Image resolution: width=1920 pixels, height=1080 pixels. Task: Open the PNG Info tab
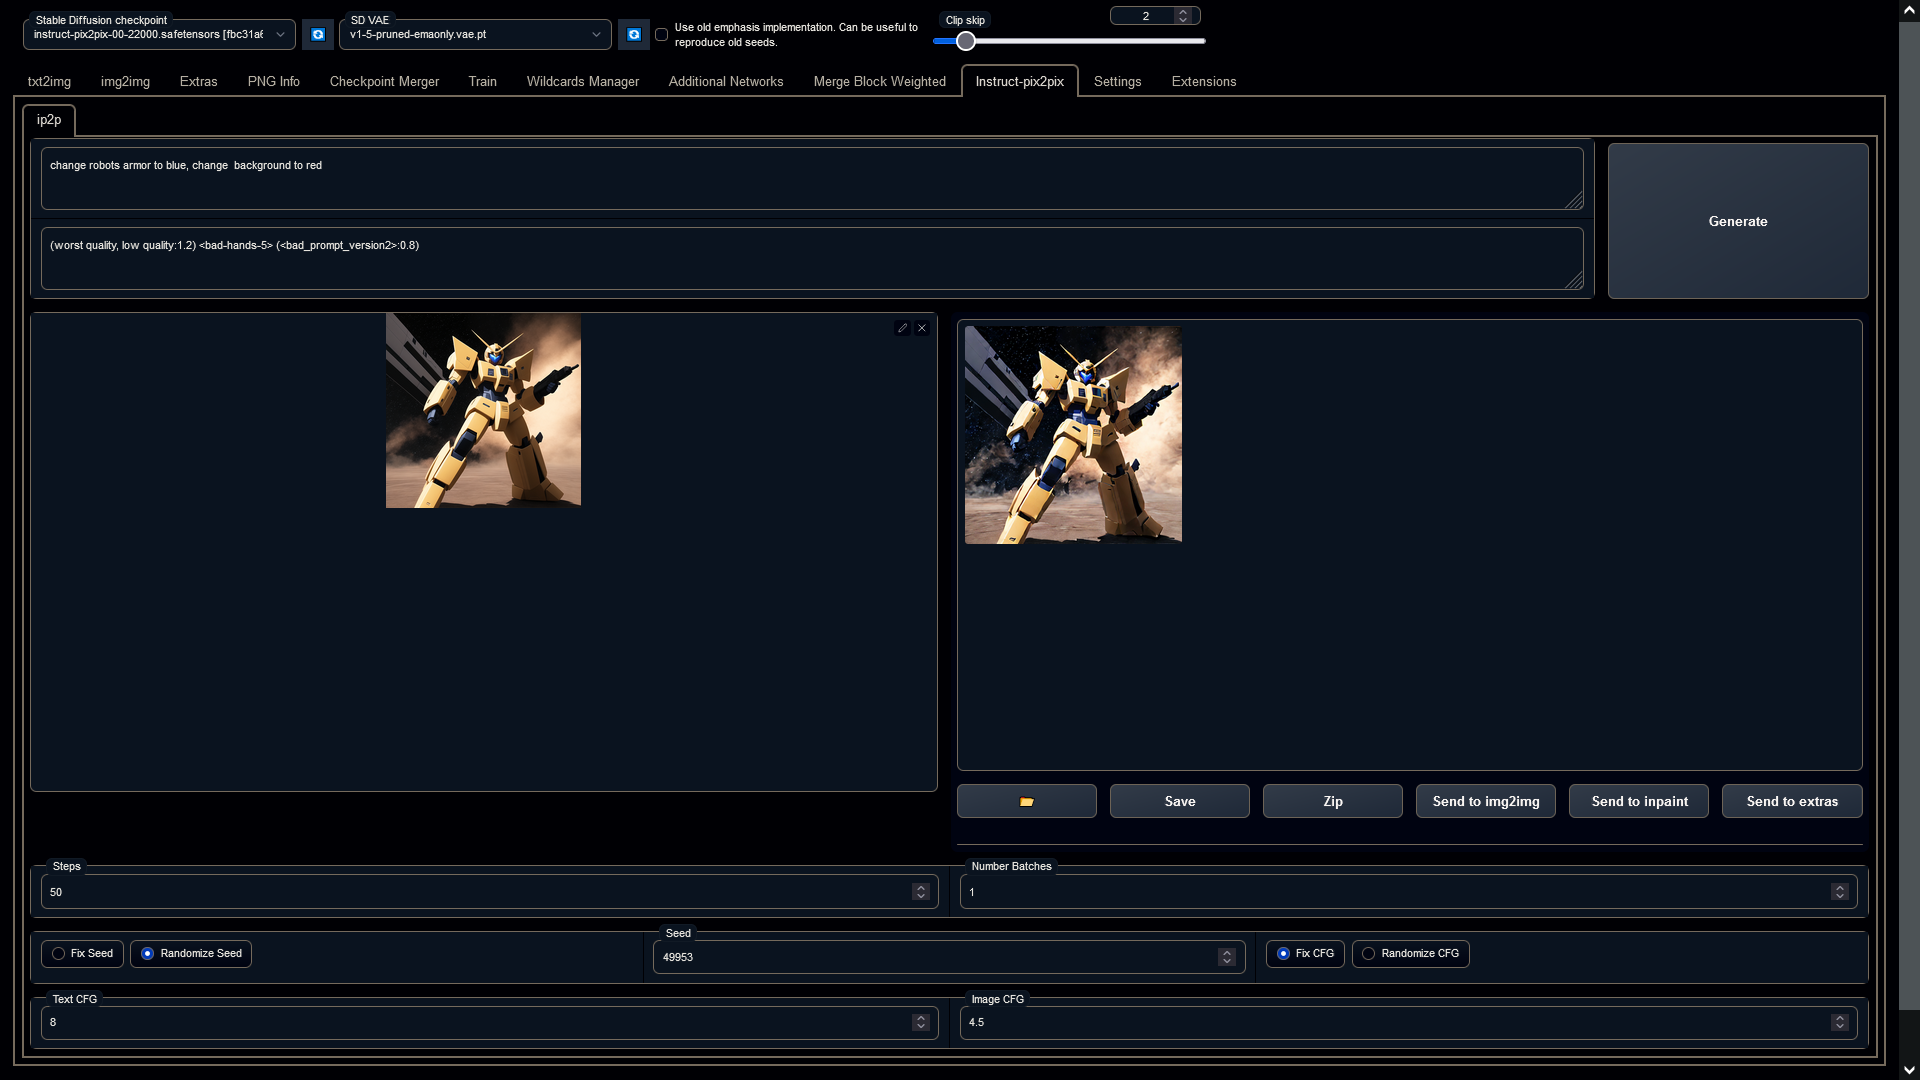pyautogui.click(x=273, y=82)
